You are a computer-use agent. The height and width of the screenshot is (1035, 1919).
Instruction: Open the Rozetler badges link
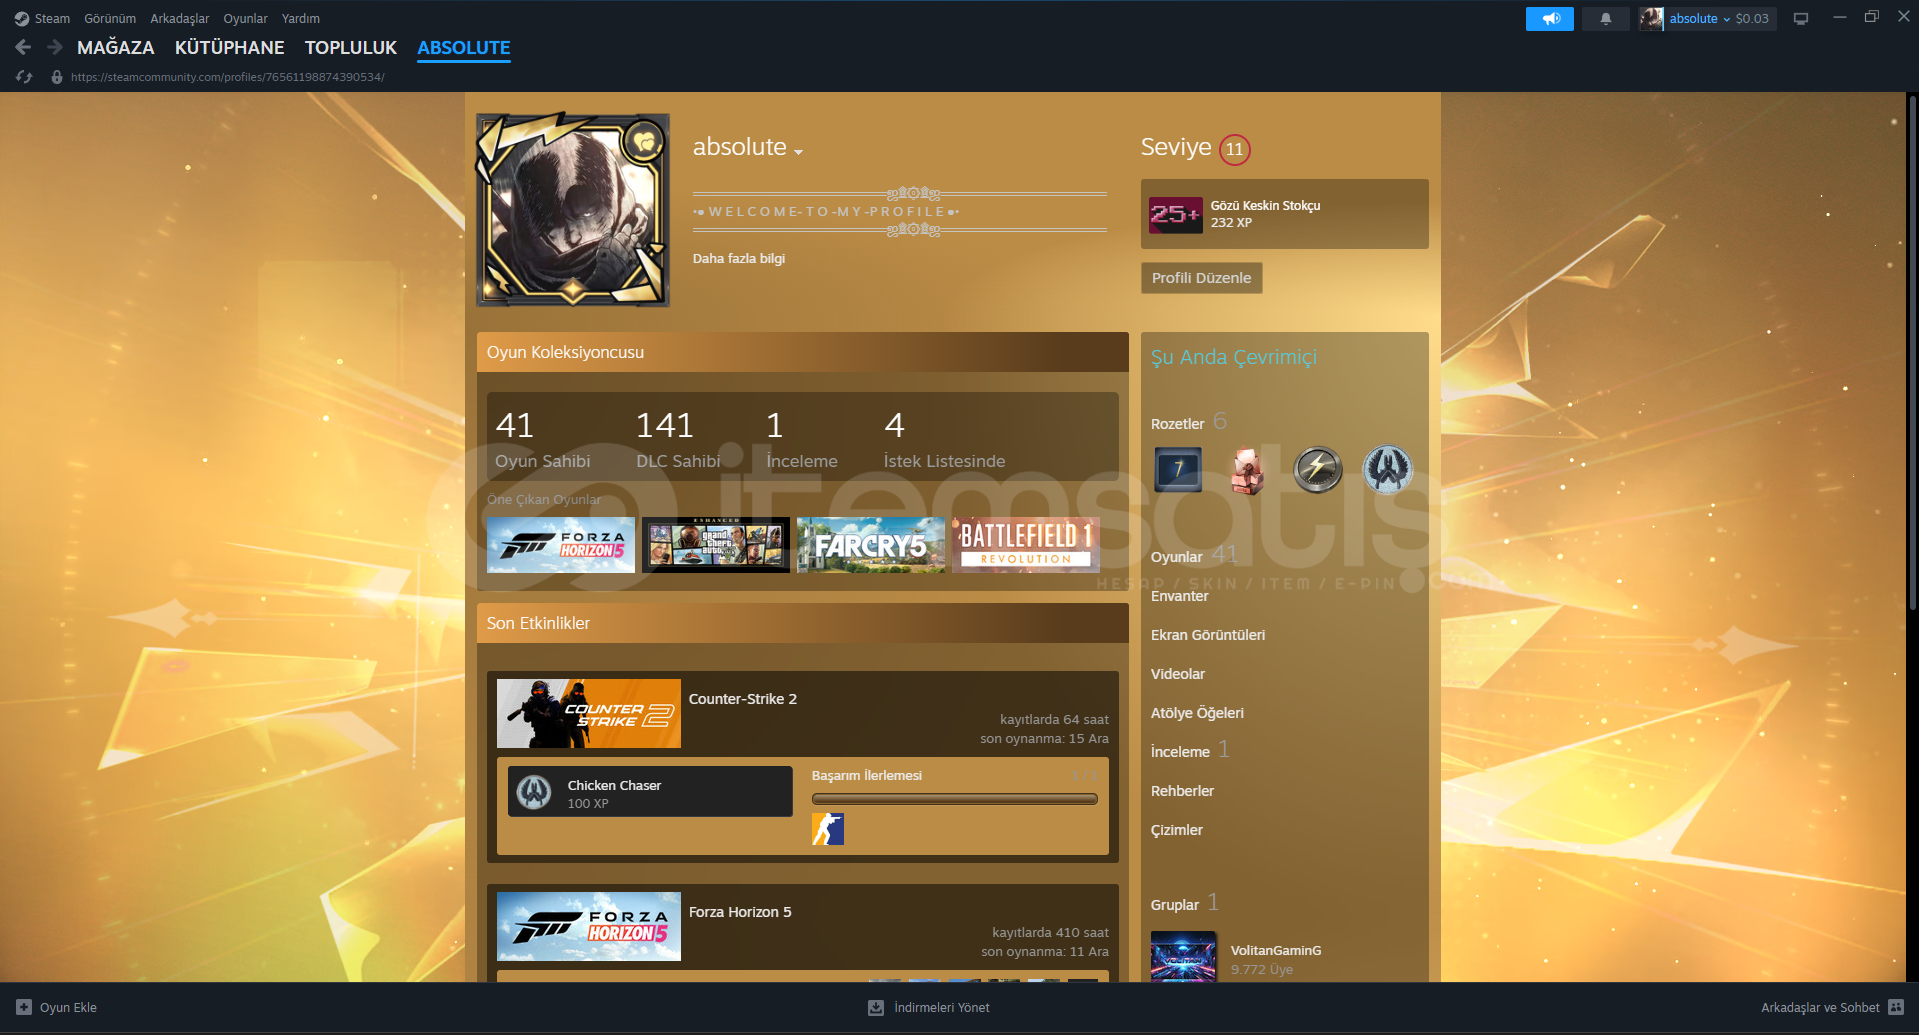click(x=1178, y=424)
